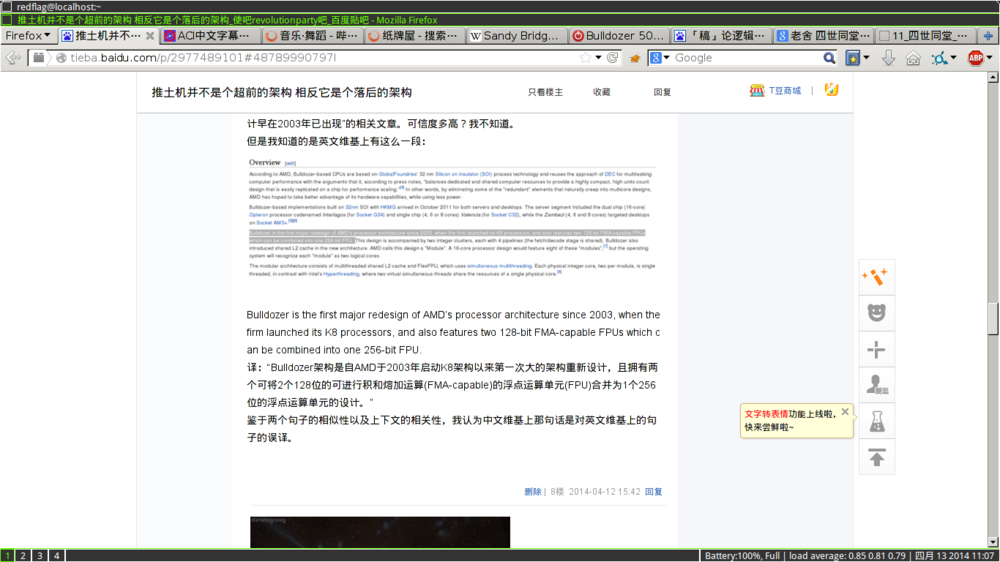Switch to the 音乐·舞蹈 tab
This screenshot has height=562, width=1000.
coord(313,36)
